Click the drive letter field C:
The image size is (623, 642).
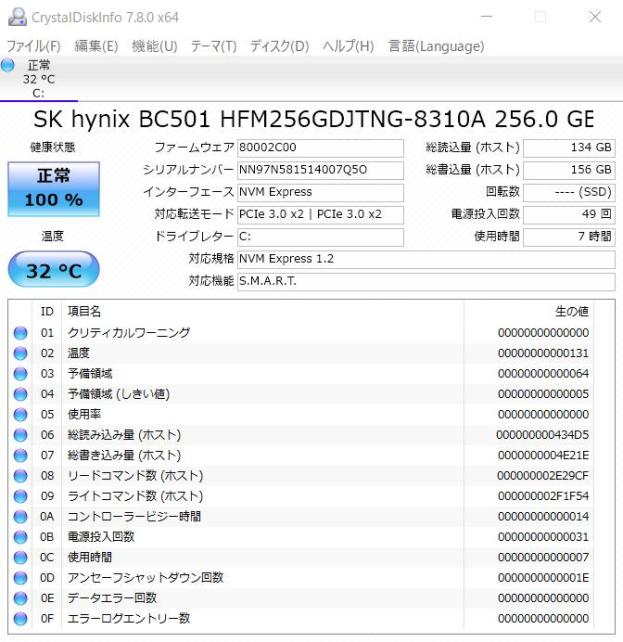click(320, 237)
